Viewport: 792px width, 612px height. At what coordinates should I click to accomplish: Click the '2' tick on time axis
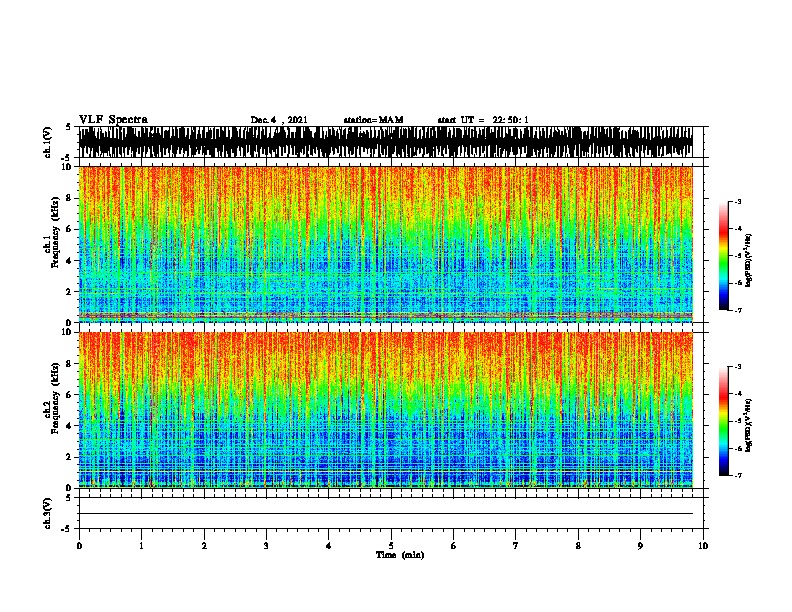coord(204,546)
